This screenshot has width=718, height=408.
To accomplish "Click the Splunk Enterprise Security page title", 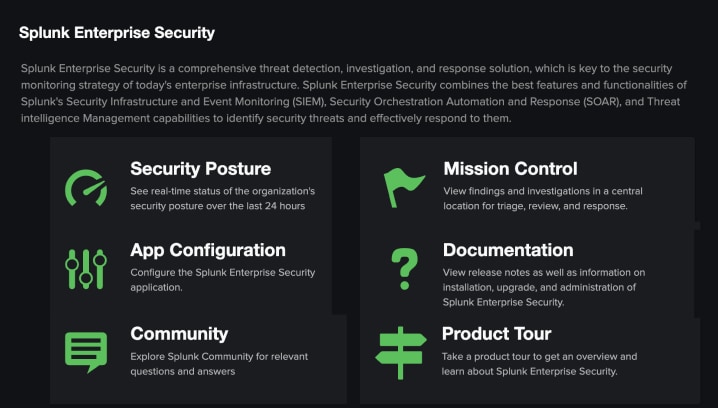I will point(117,33).
